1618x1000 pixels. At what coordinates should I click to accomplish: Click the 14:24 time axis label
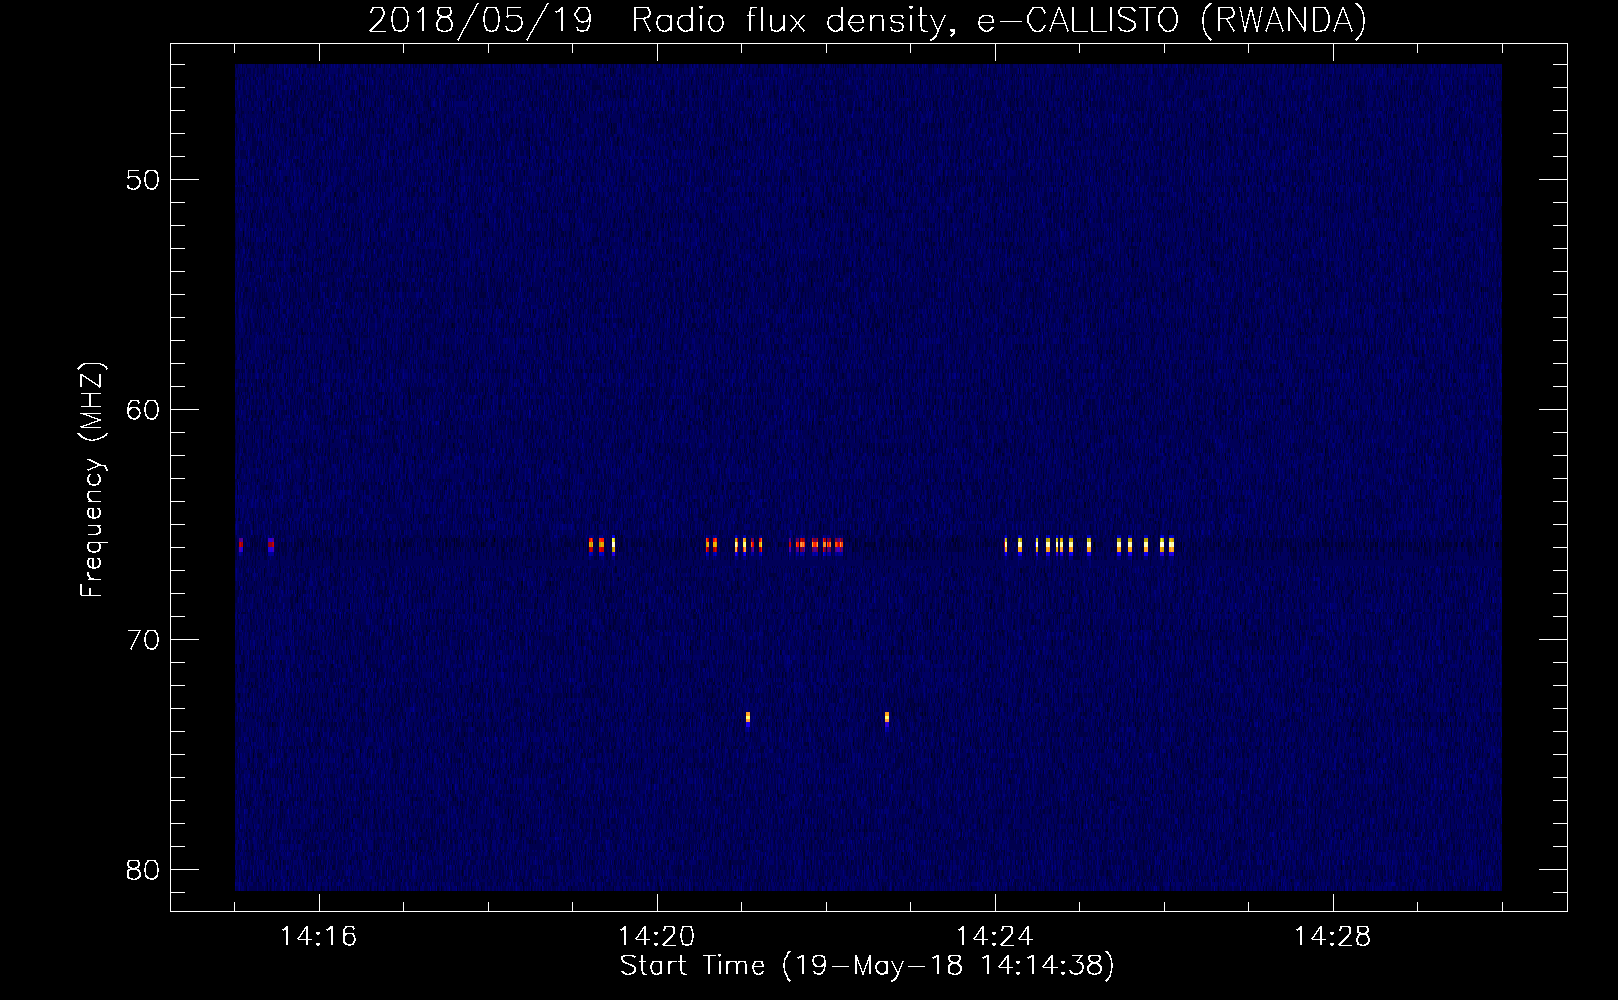tap(994, 936)
